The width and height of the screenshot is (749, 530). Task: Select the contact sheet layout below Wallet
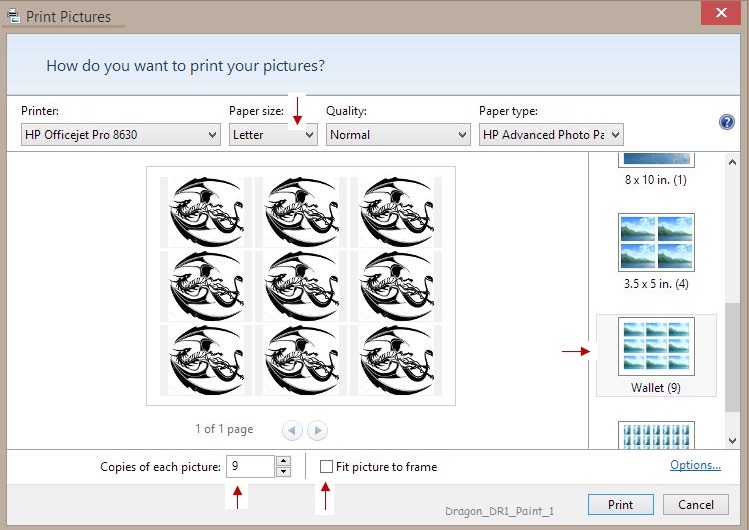656,435
